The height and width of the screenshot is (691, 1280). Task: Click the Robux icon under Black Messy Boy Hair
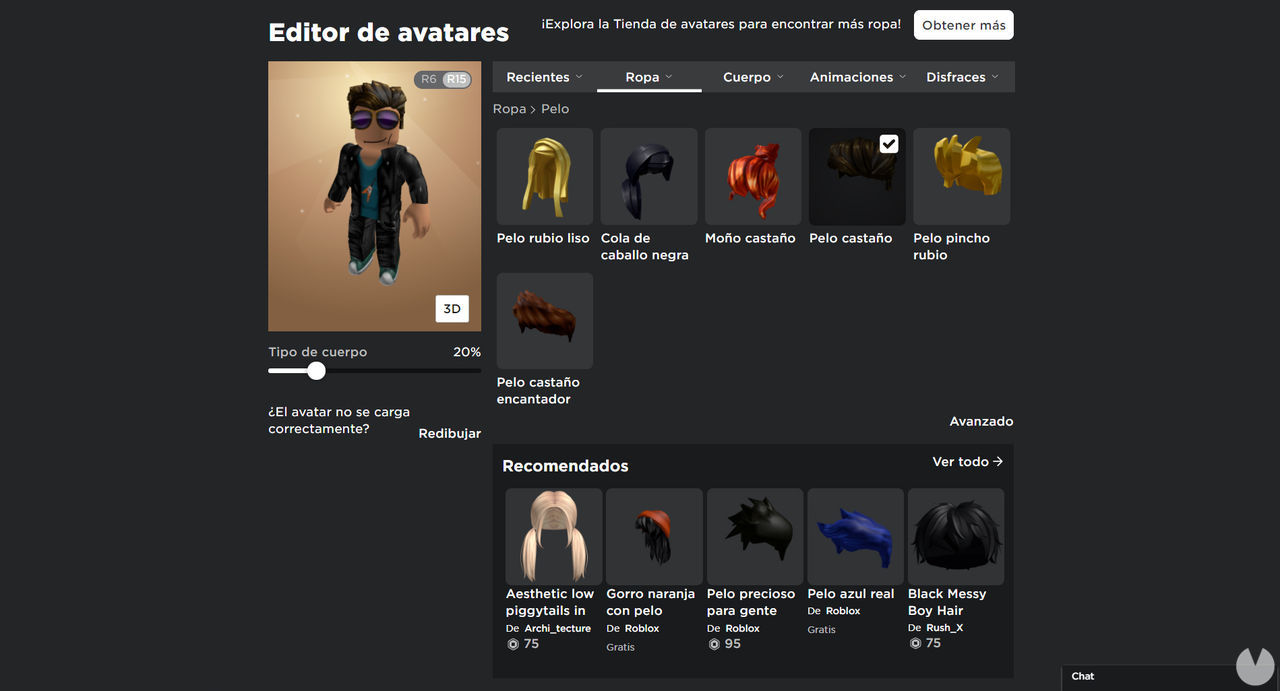pyautogui.click(x=915, y=643)
